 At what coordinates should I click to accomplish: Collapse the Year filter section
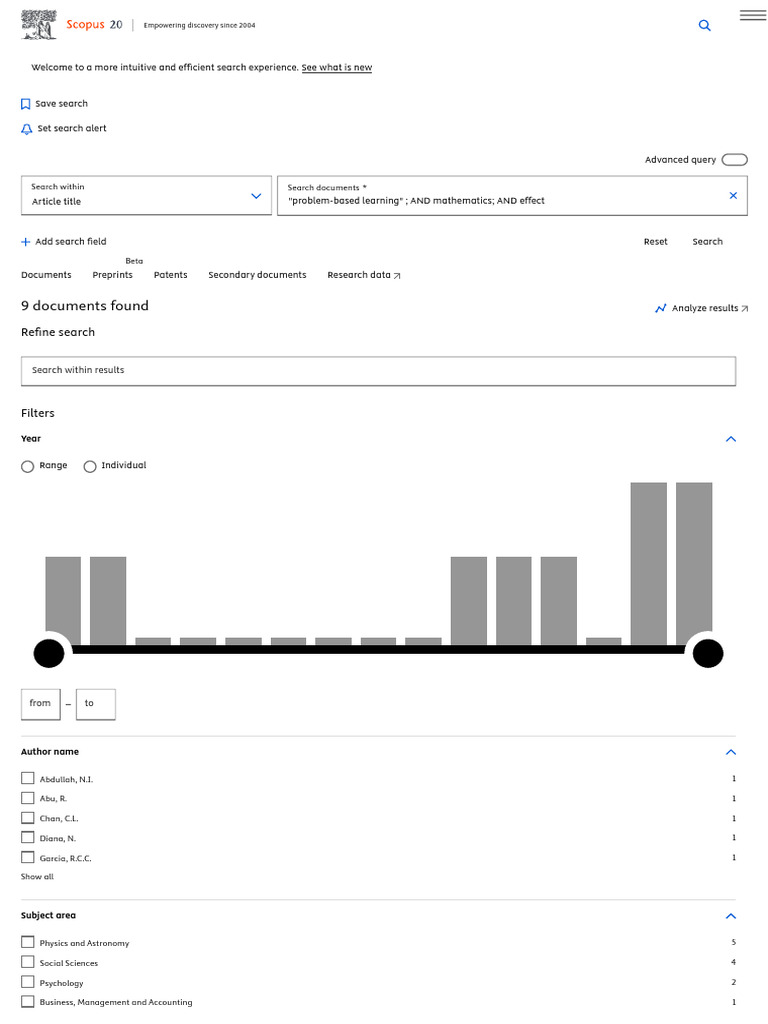point(731,439)
